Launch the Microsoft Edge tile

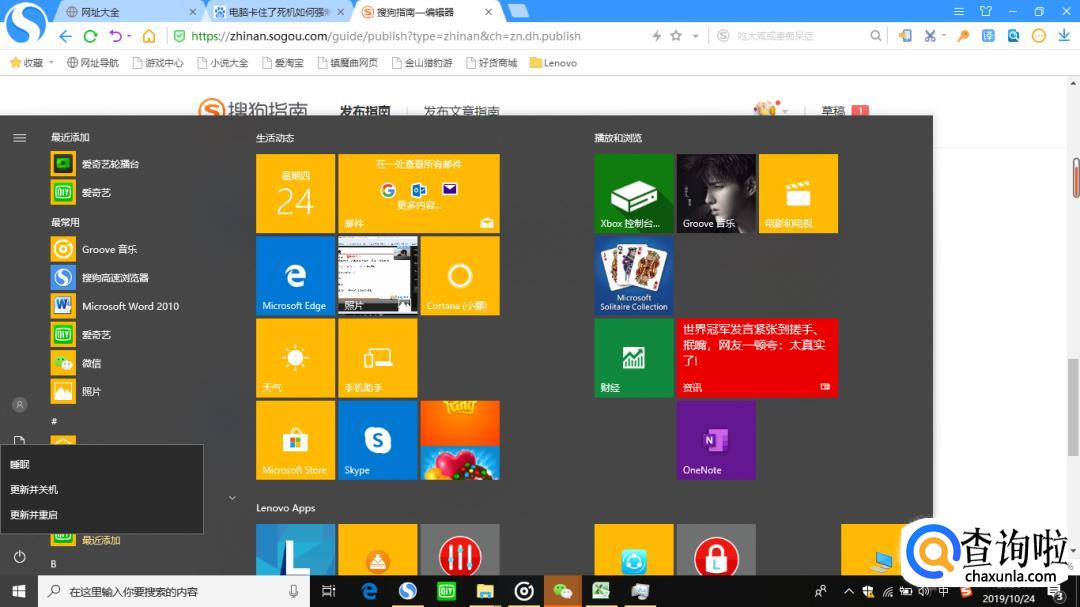(x=295, y=276)
